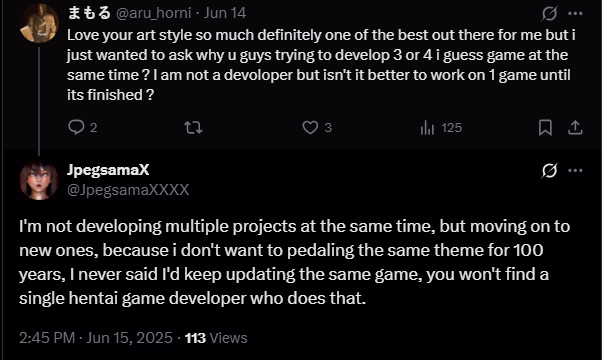View analytics showing 125 views

(x=441, y=127)
